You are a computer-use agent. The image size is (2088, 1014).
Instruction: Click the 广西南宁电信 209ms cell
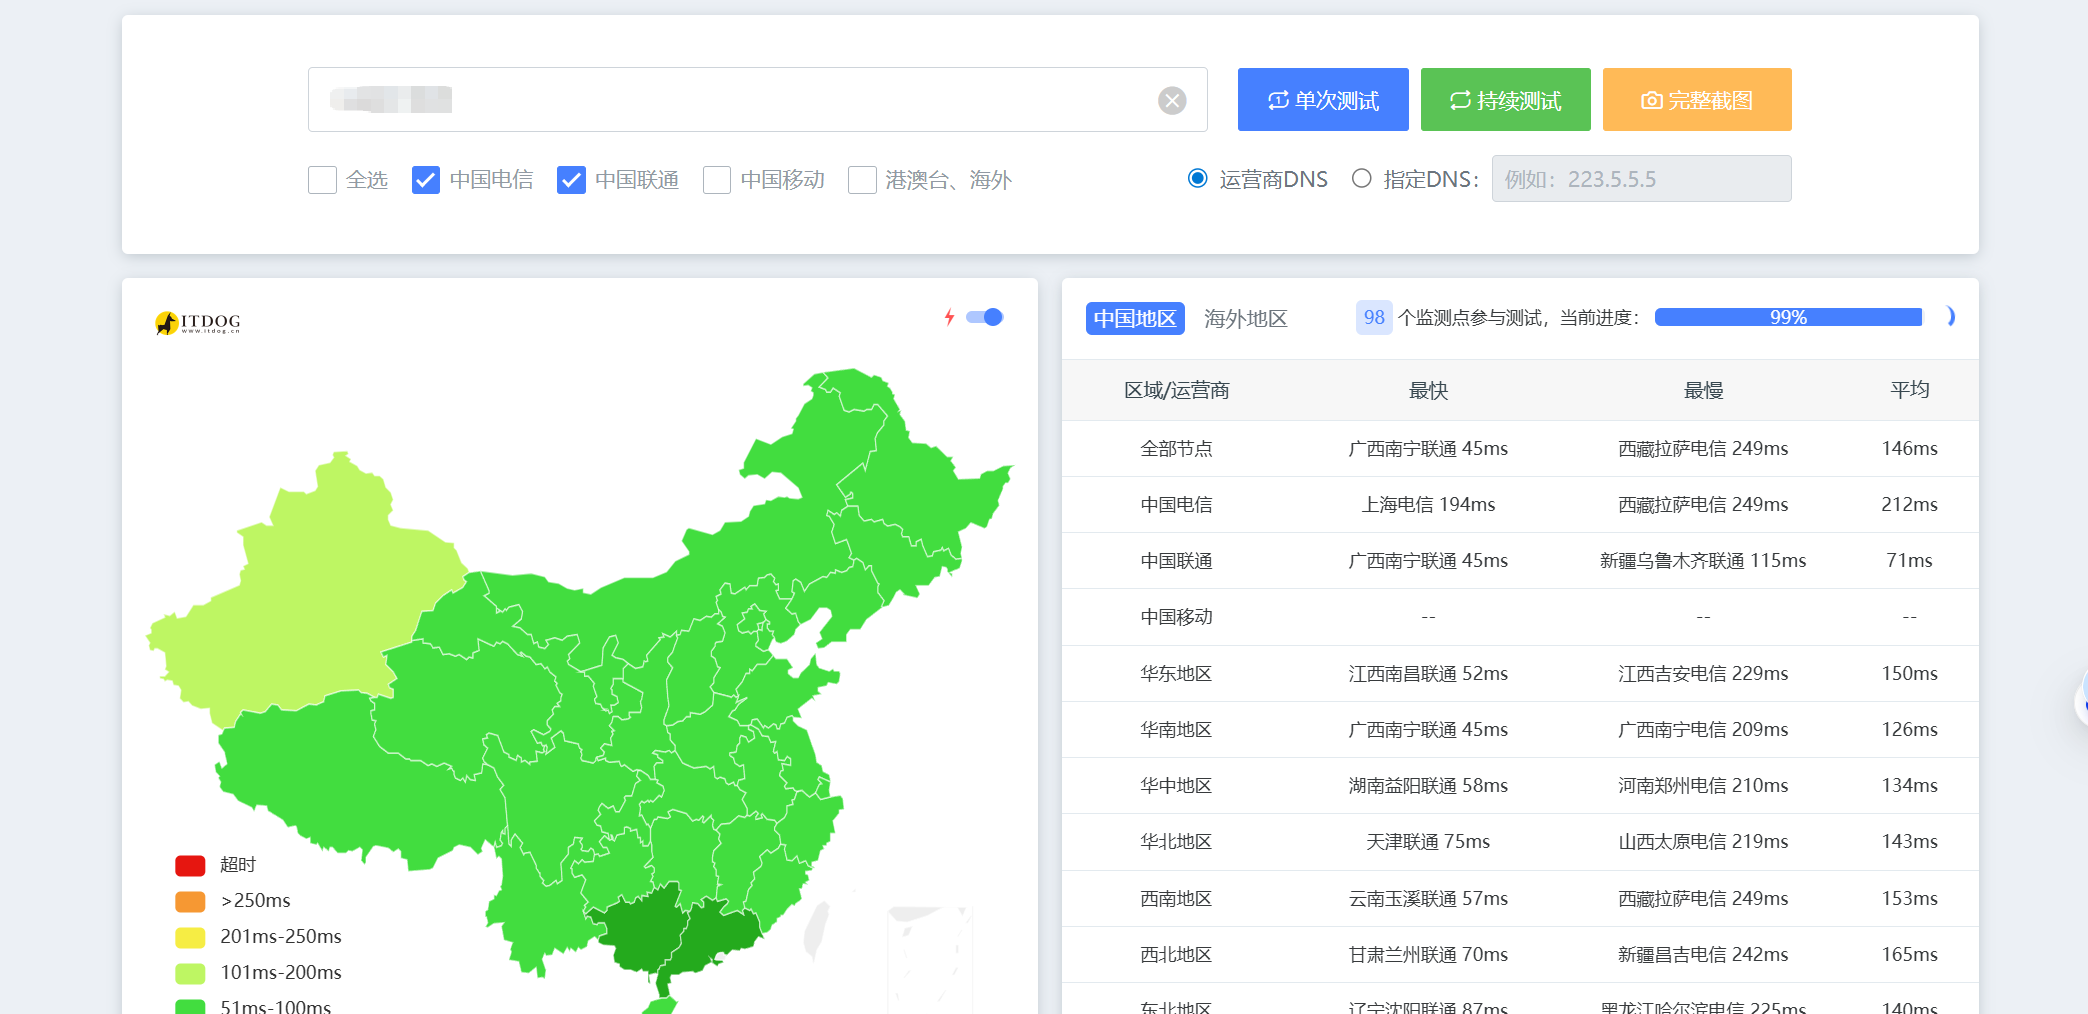1703,730
